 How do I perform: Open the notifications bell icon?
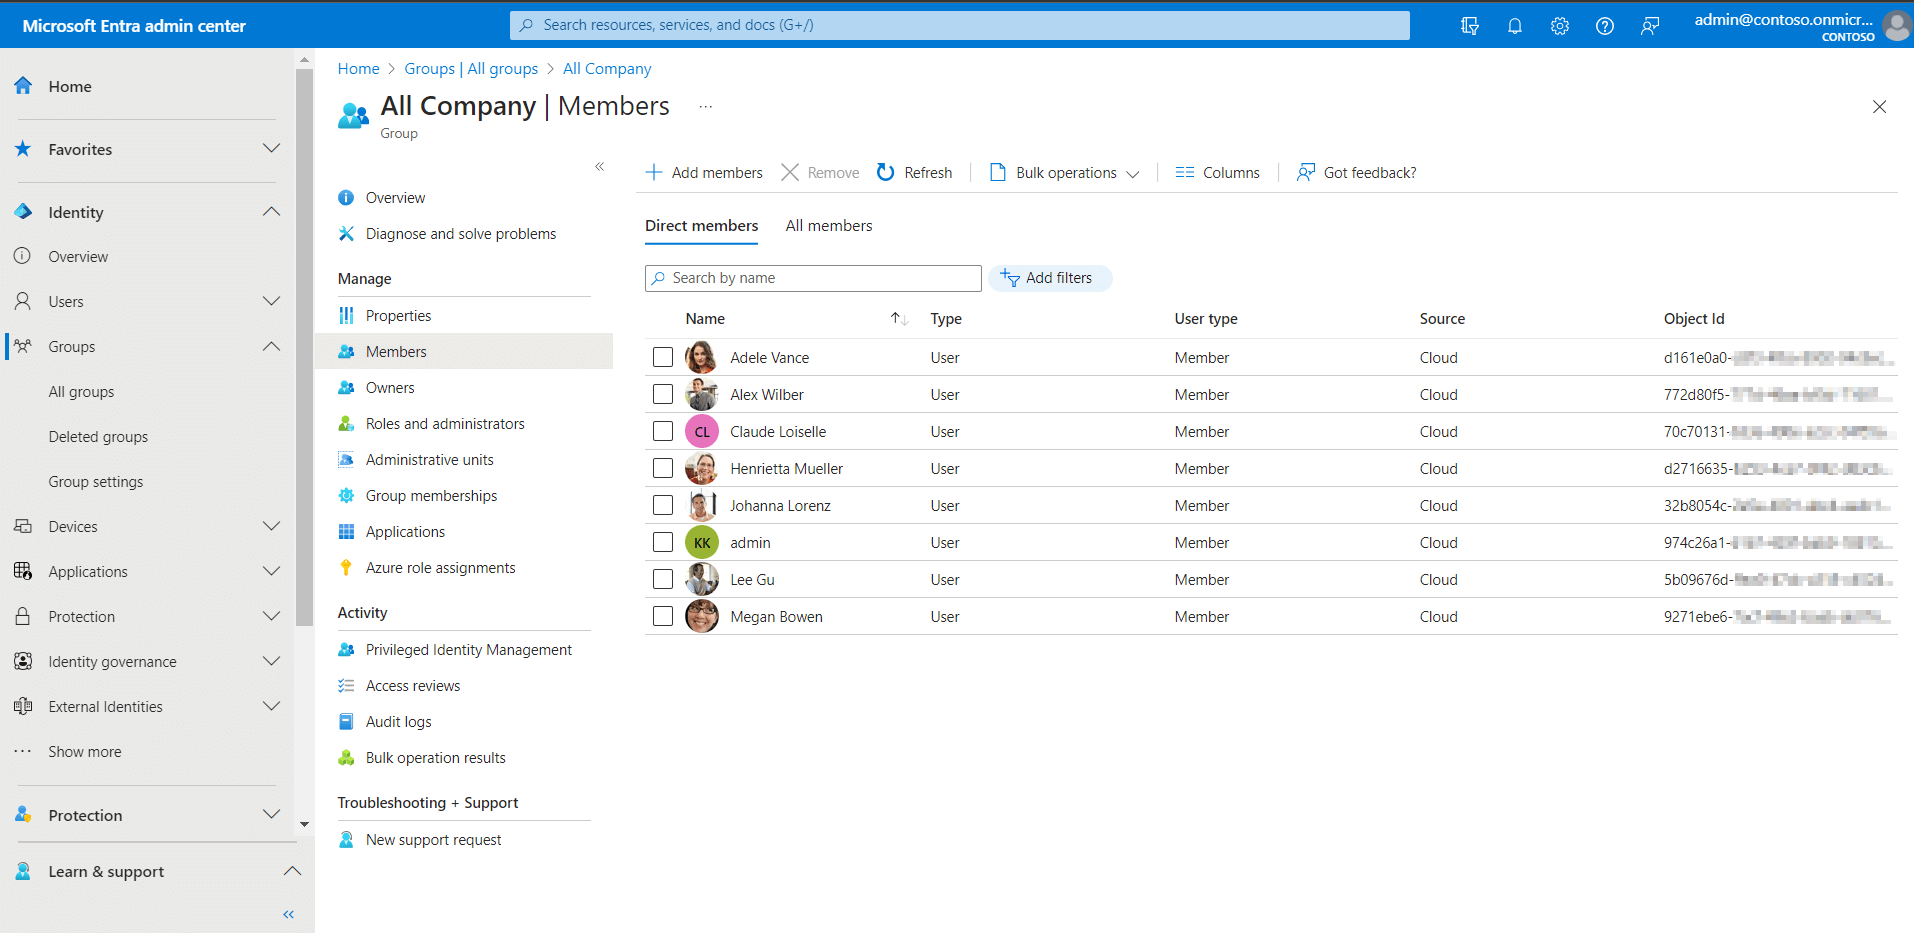coord(1514,25)
